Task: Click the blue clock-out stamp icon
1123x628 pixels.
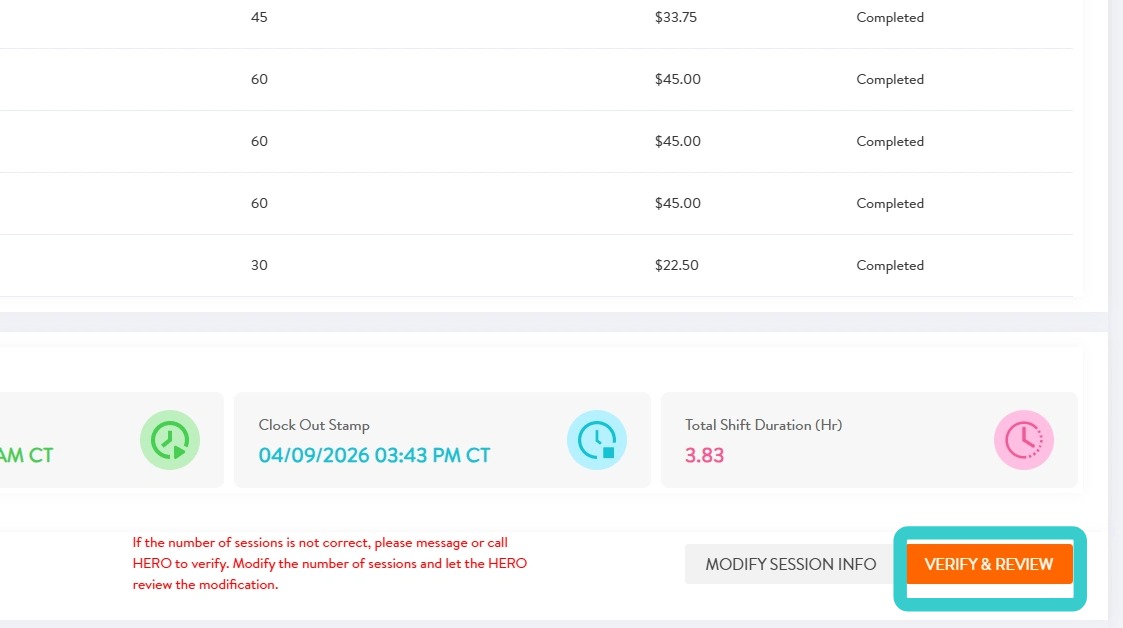Action: pos(597,440)
